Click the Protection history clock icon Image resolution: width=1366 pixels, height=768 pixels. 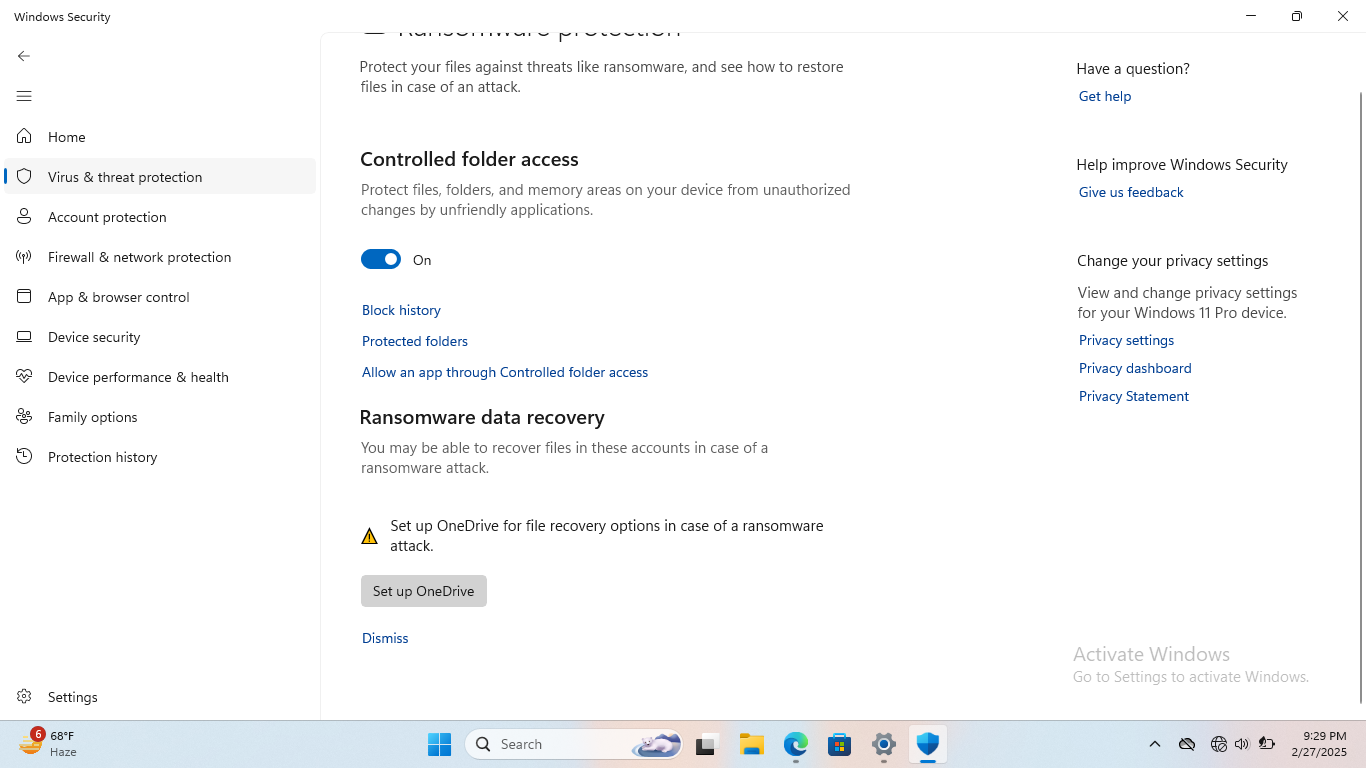tap(22, 456)
